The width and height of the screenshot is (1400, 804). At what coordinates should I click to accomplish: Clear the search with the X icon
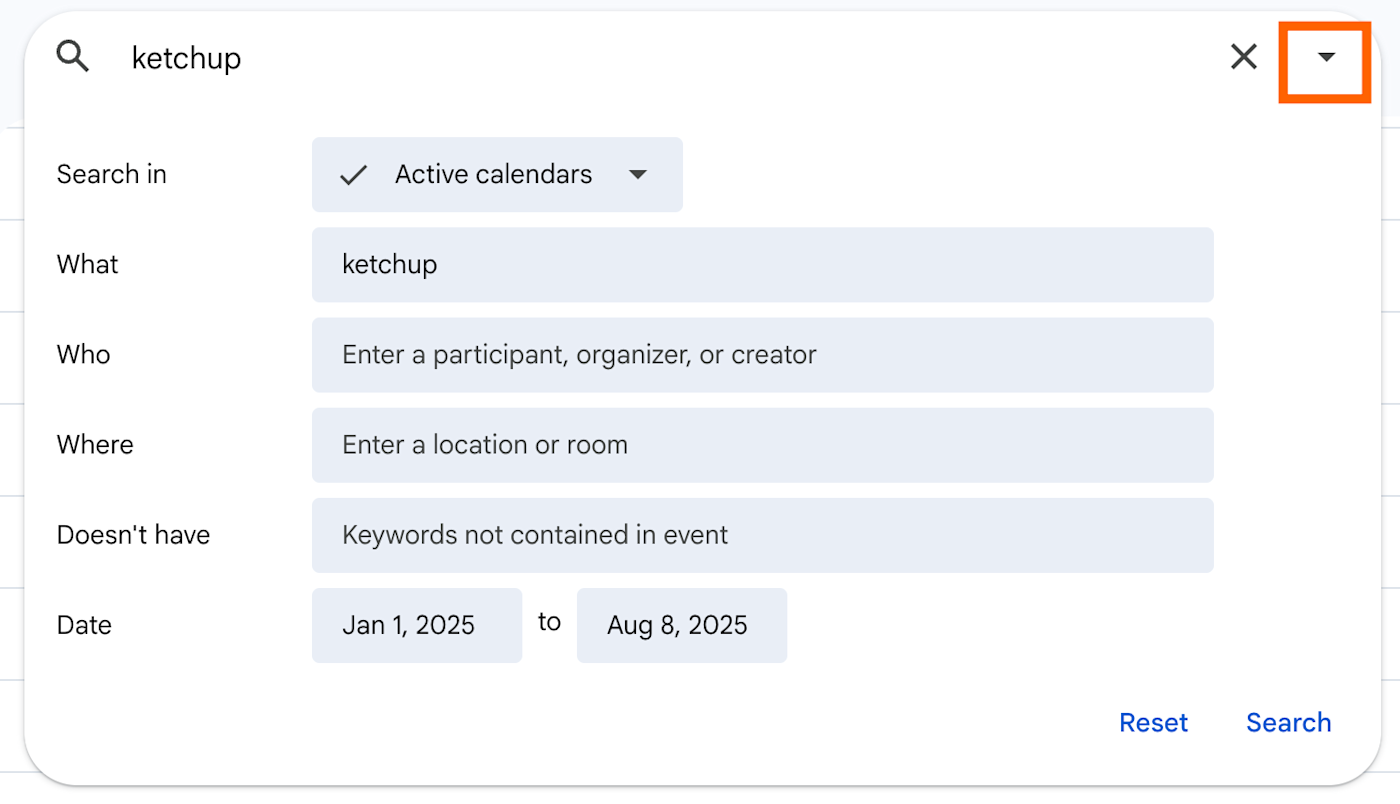tap(1243, 58)
